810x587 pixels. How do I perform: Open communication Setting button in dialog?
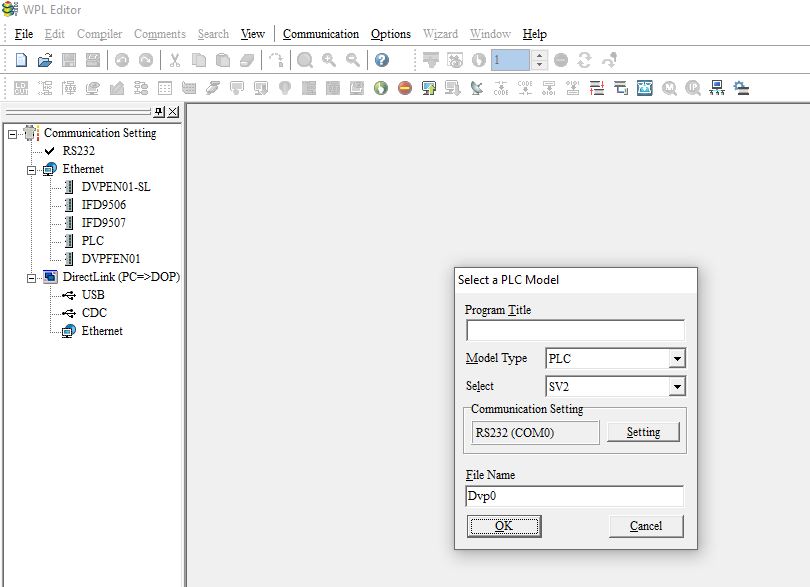[x=643, y=432]
